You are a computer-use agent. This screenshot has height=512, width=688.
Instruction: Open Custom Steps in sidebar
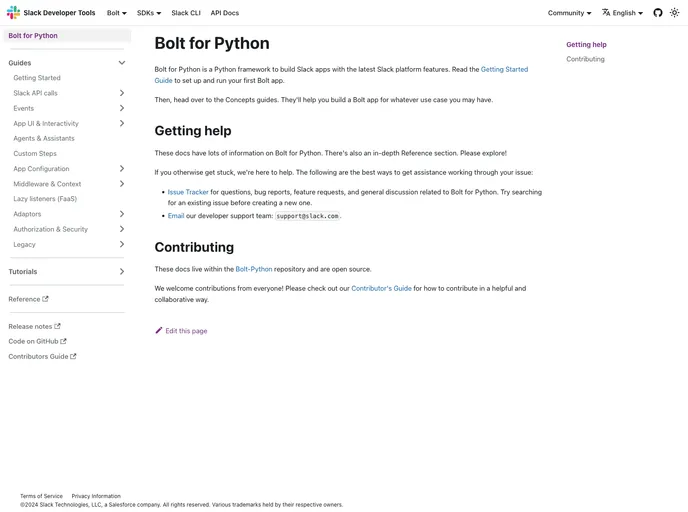[x=35, y=154]
